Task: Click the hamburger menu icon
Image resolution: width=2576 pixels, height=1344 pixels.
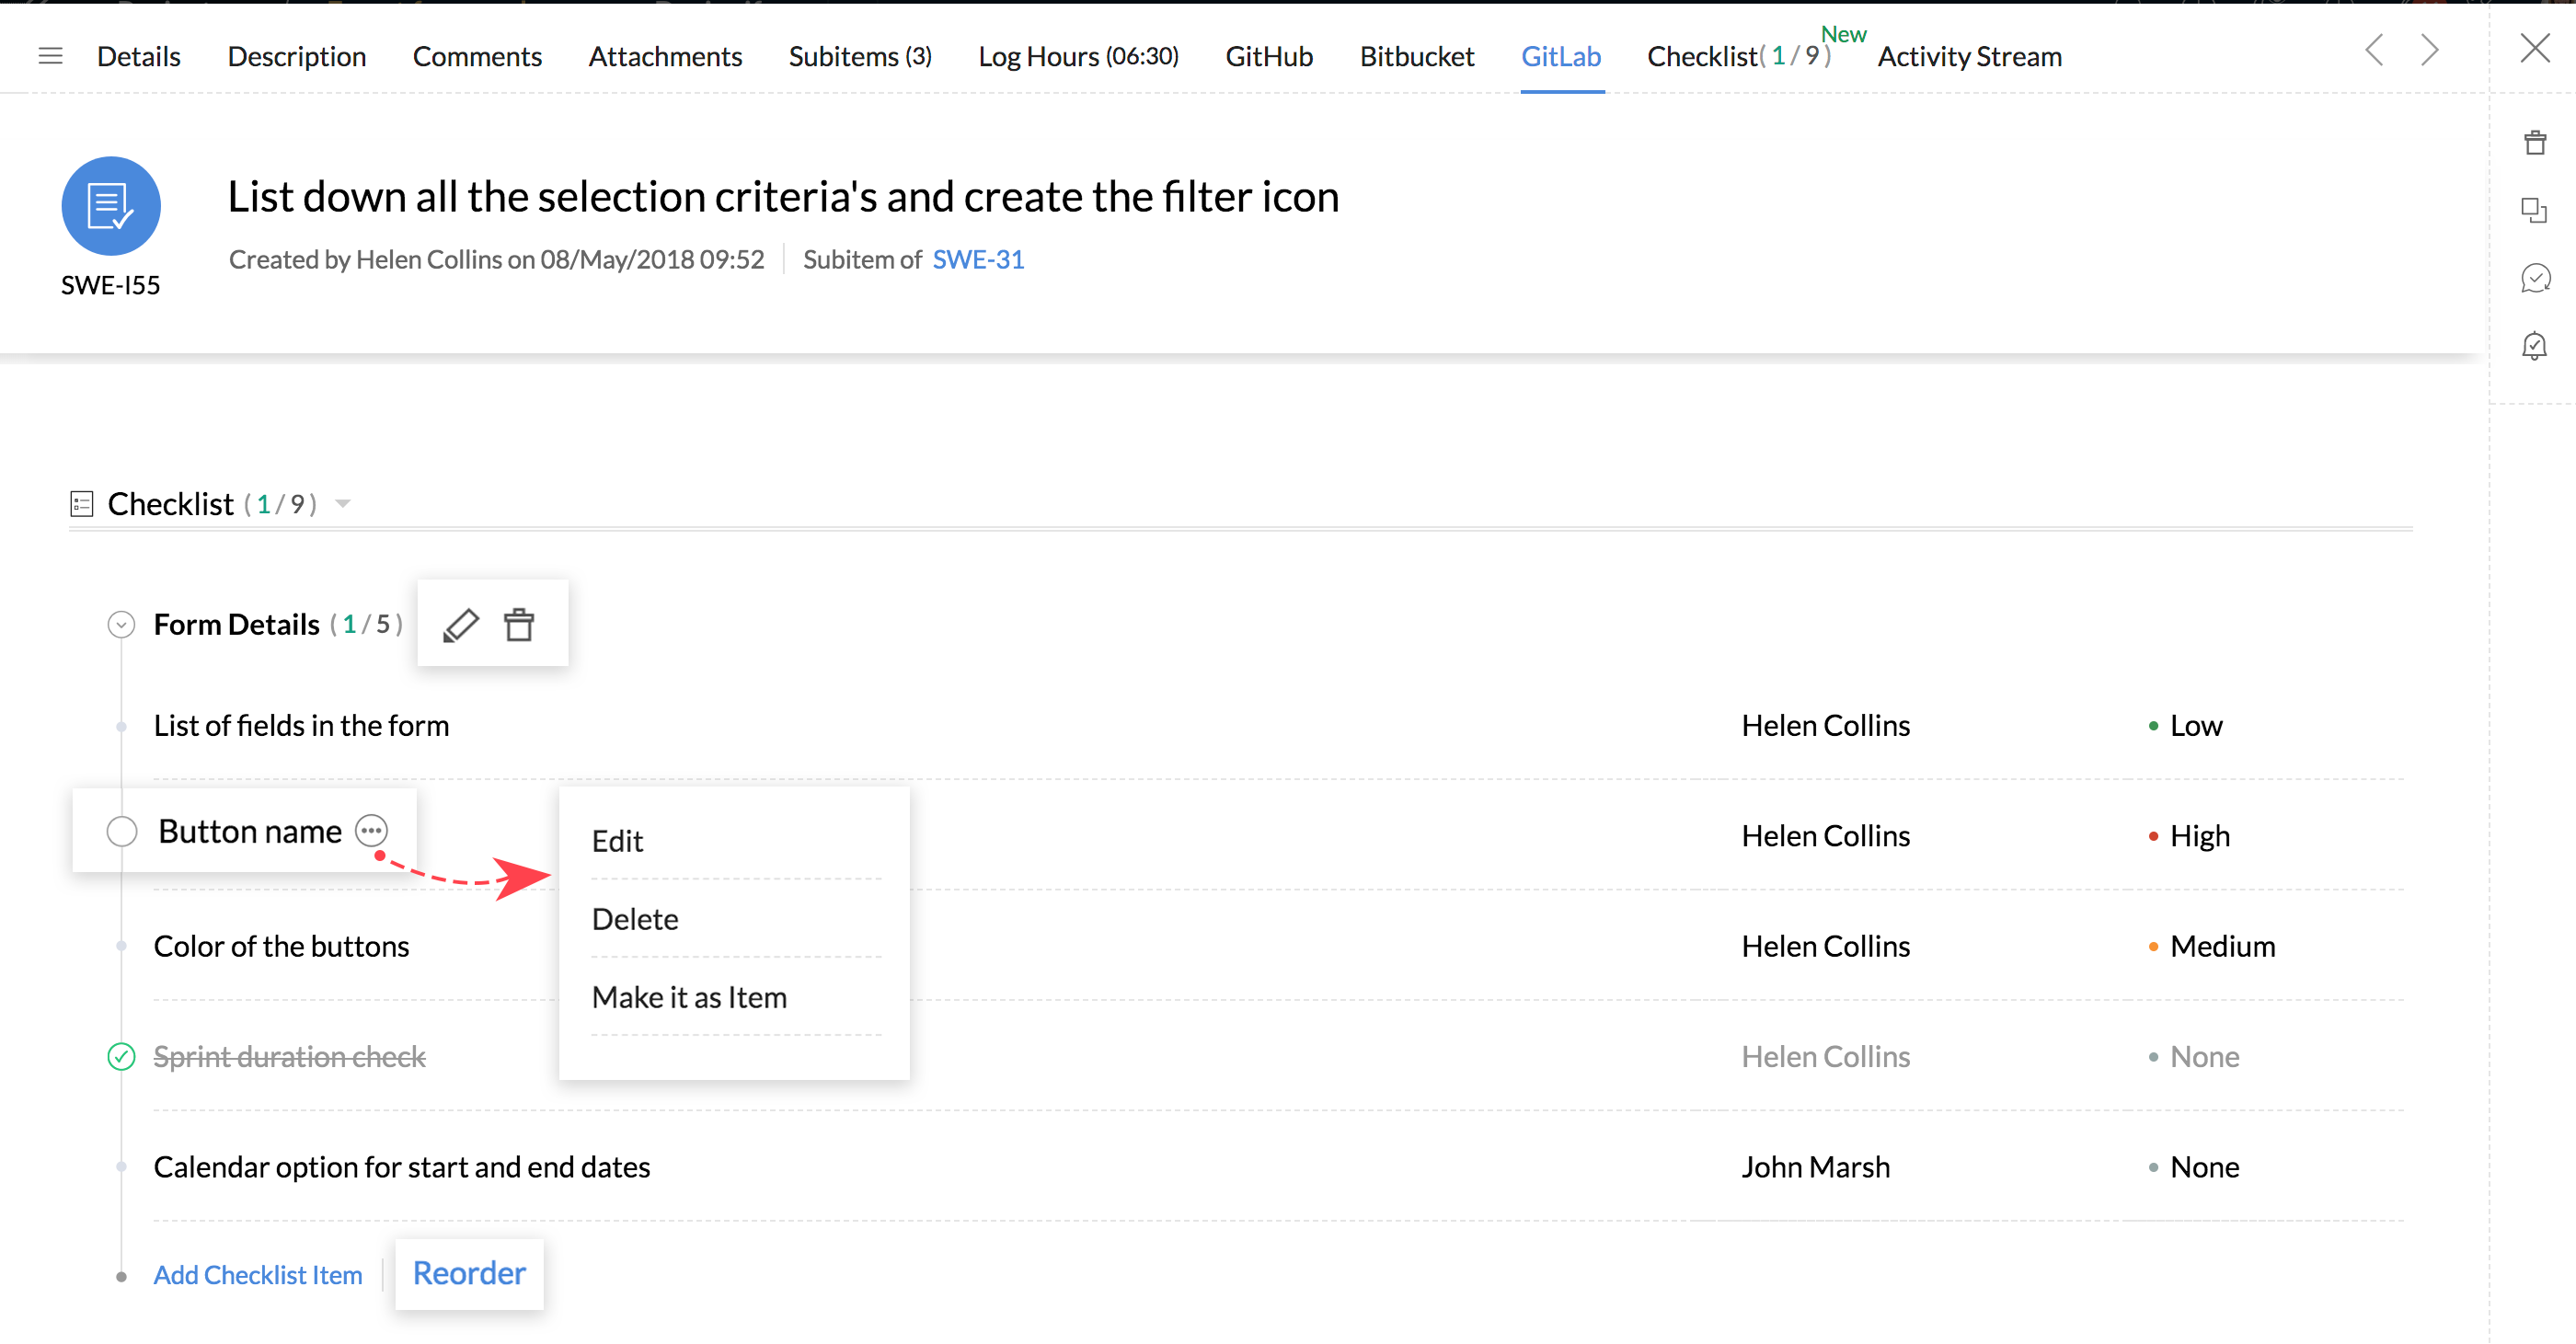Action: (x=50, y=56)
